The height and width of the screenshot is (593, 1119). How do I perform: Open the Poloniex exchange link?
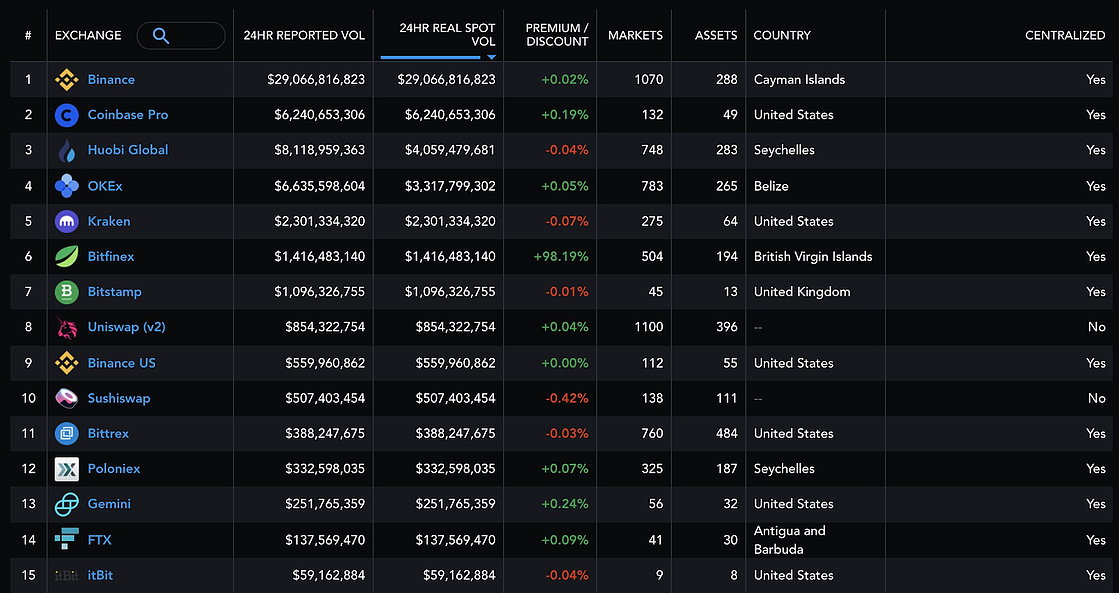tap(114, 469)
